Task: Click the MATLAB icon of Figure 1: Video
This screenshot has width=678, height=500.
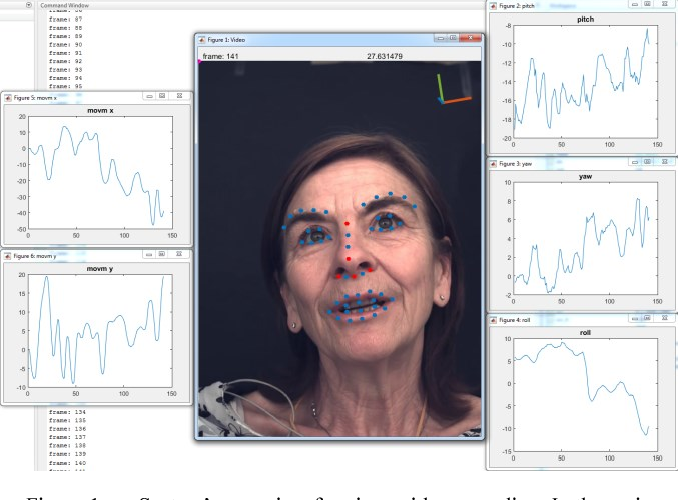Action: click(x=201, y=40)
